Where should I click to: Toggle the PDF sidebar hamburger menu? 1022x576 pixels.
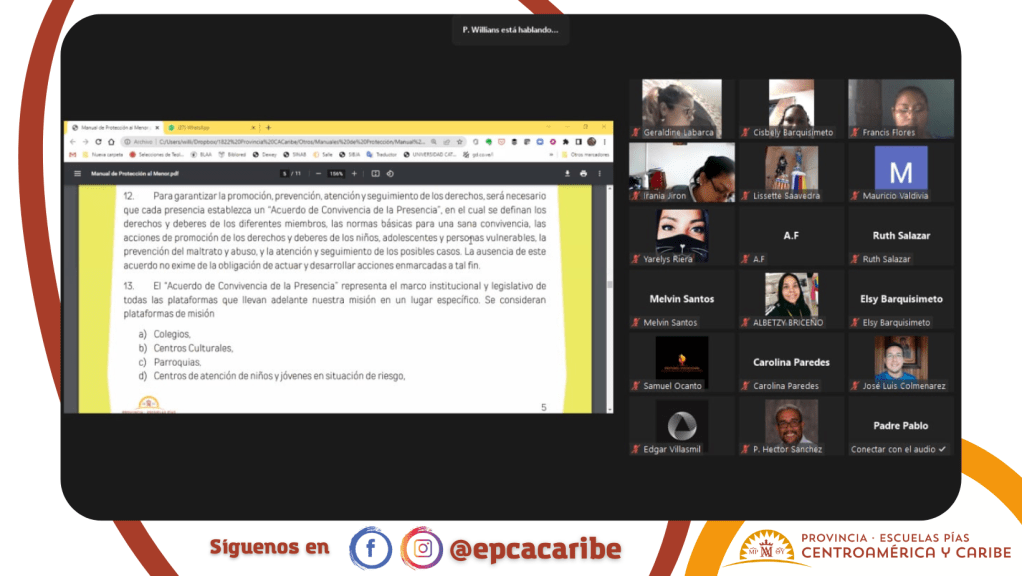(76, 173)
